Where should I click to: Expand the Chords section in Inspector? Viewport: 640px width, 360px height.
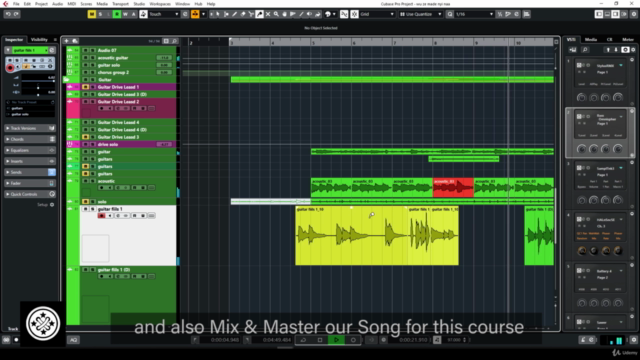[x=30, y=139]
